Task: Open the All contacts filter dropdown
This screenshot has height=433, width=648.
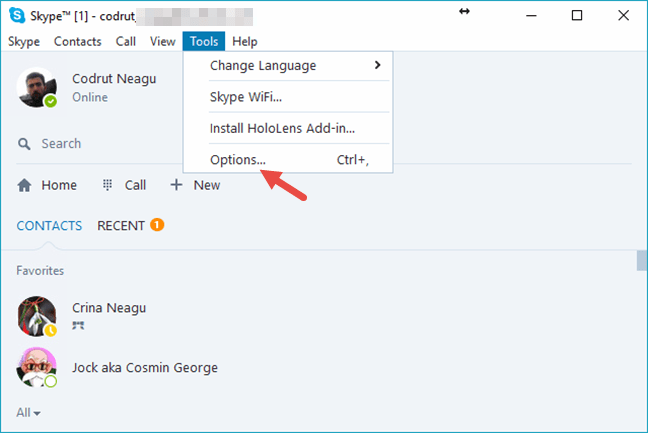Action: pos(28,412)
